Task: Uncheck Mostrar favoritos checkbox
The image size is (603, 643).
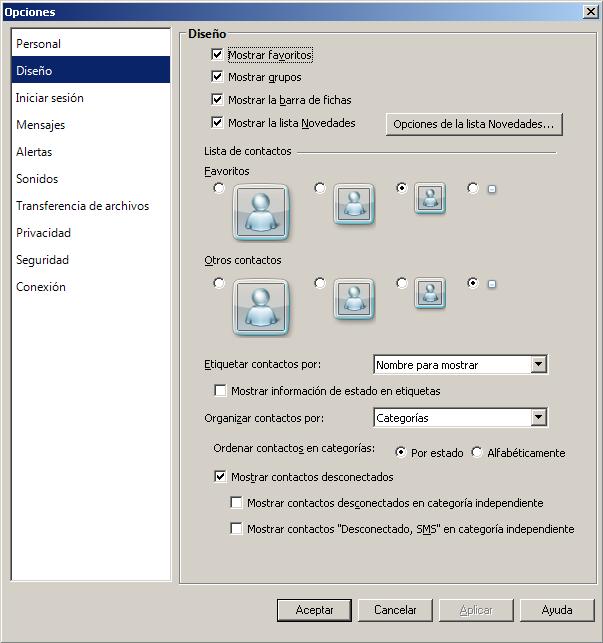Action: (218, 55)
